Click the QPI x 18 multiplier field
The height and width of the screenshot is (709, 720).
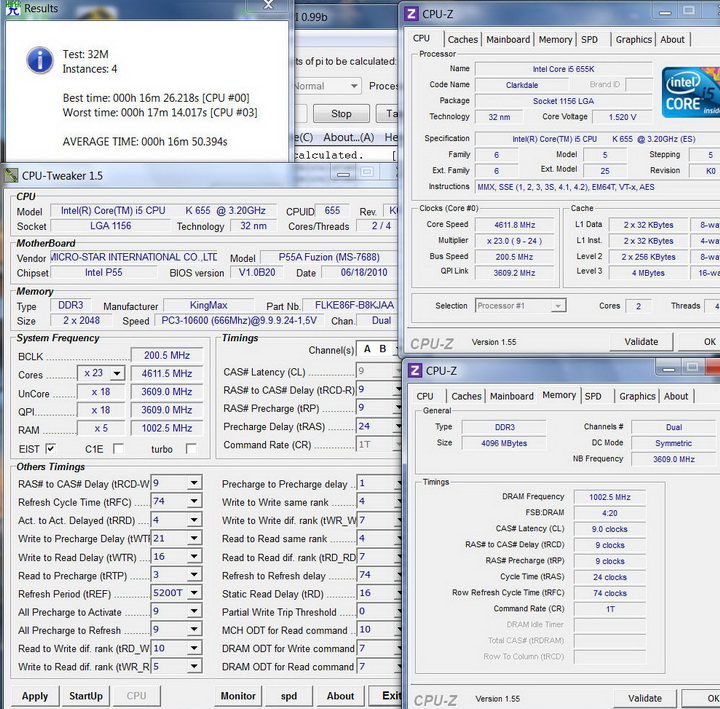click(101, 410)
